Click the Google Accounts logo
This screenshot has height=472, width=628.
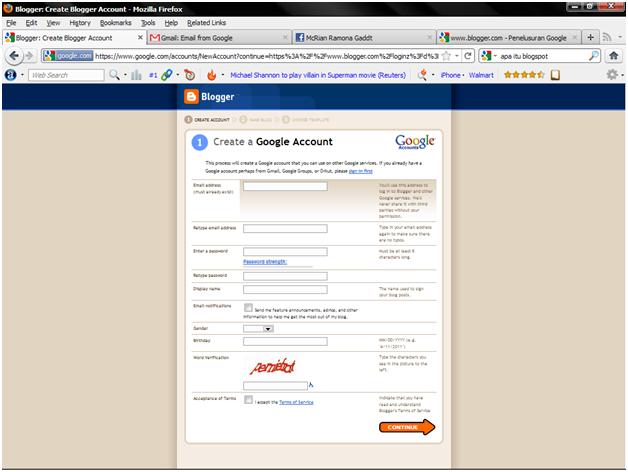click(415, 142)
